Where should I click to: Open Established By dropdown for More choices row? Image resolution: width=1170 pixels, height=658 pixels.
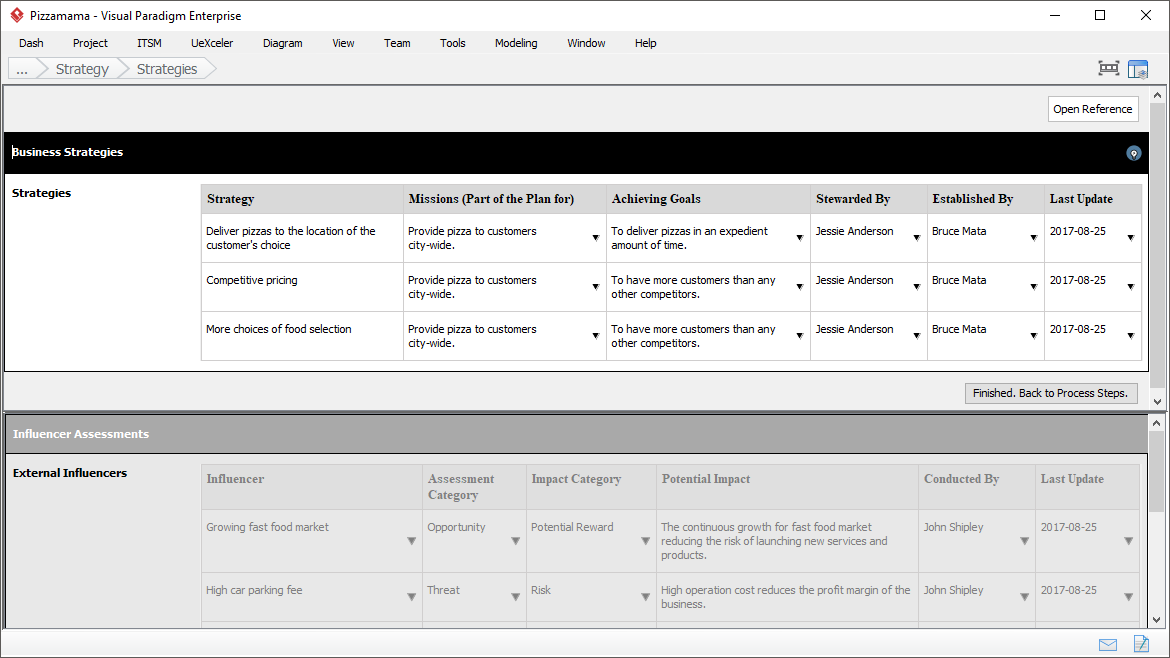[1033, 336]
